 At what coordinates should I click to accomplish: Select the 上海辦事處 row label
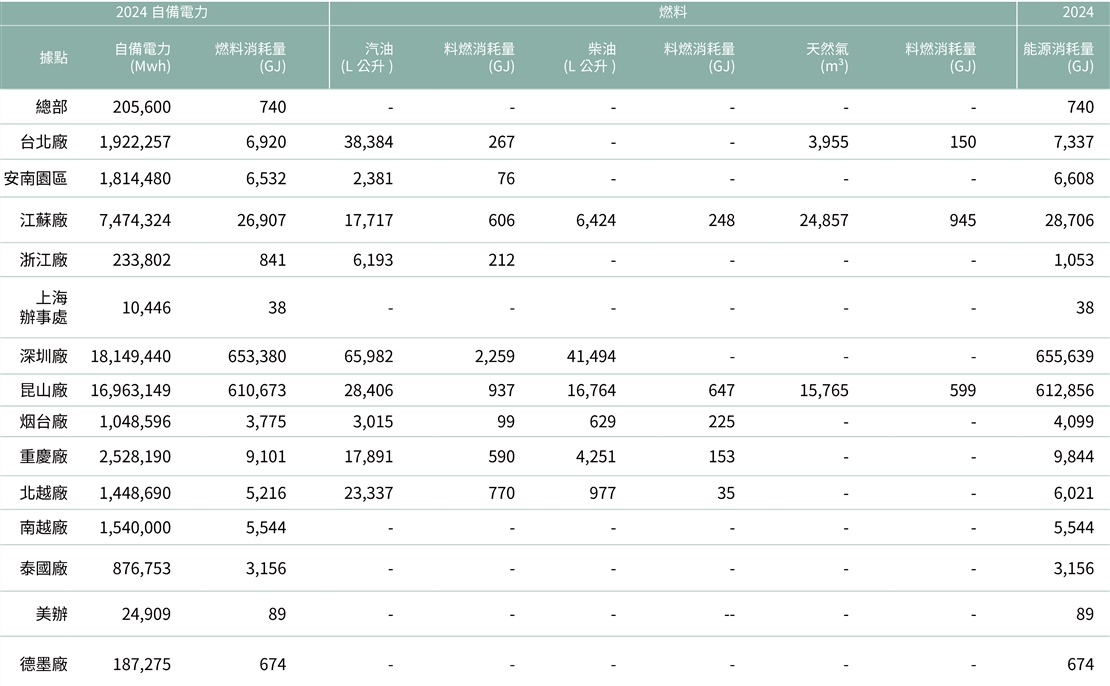coord(43,307)
